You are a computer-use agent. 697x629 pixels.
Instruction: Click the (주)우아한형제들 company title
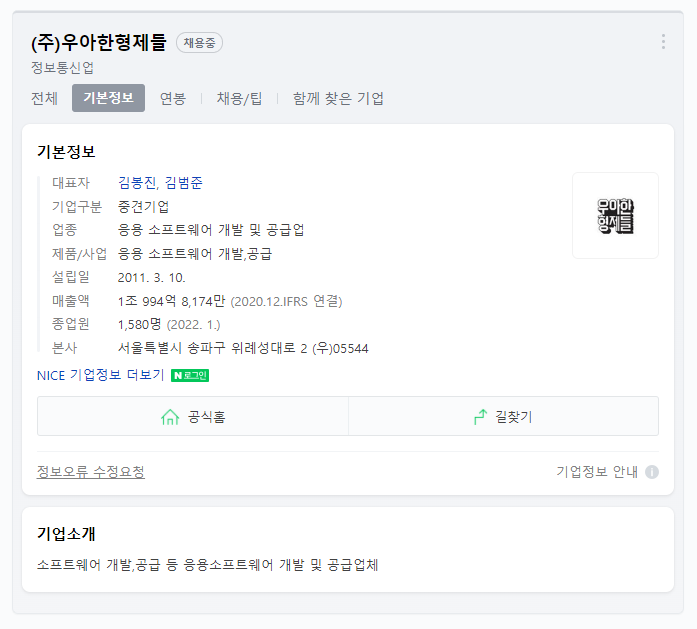(99, 43)
